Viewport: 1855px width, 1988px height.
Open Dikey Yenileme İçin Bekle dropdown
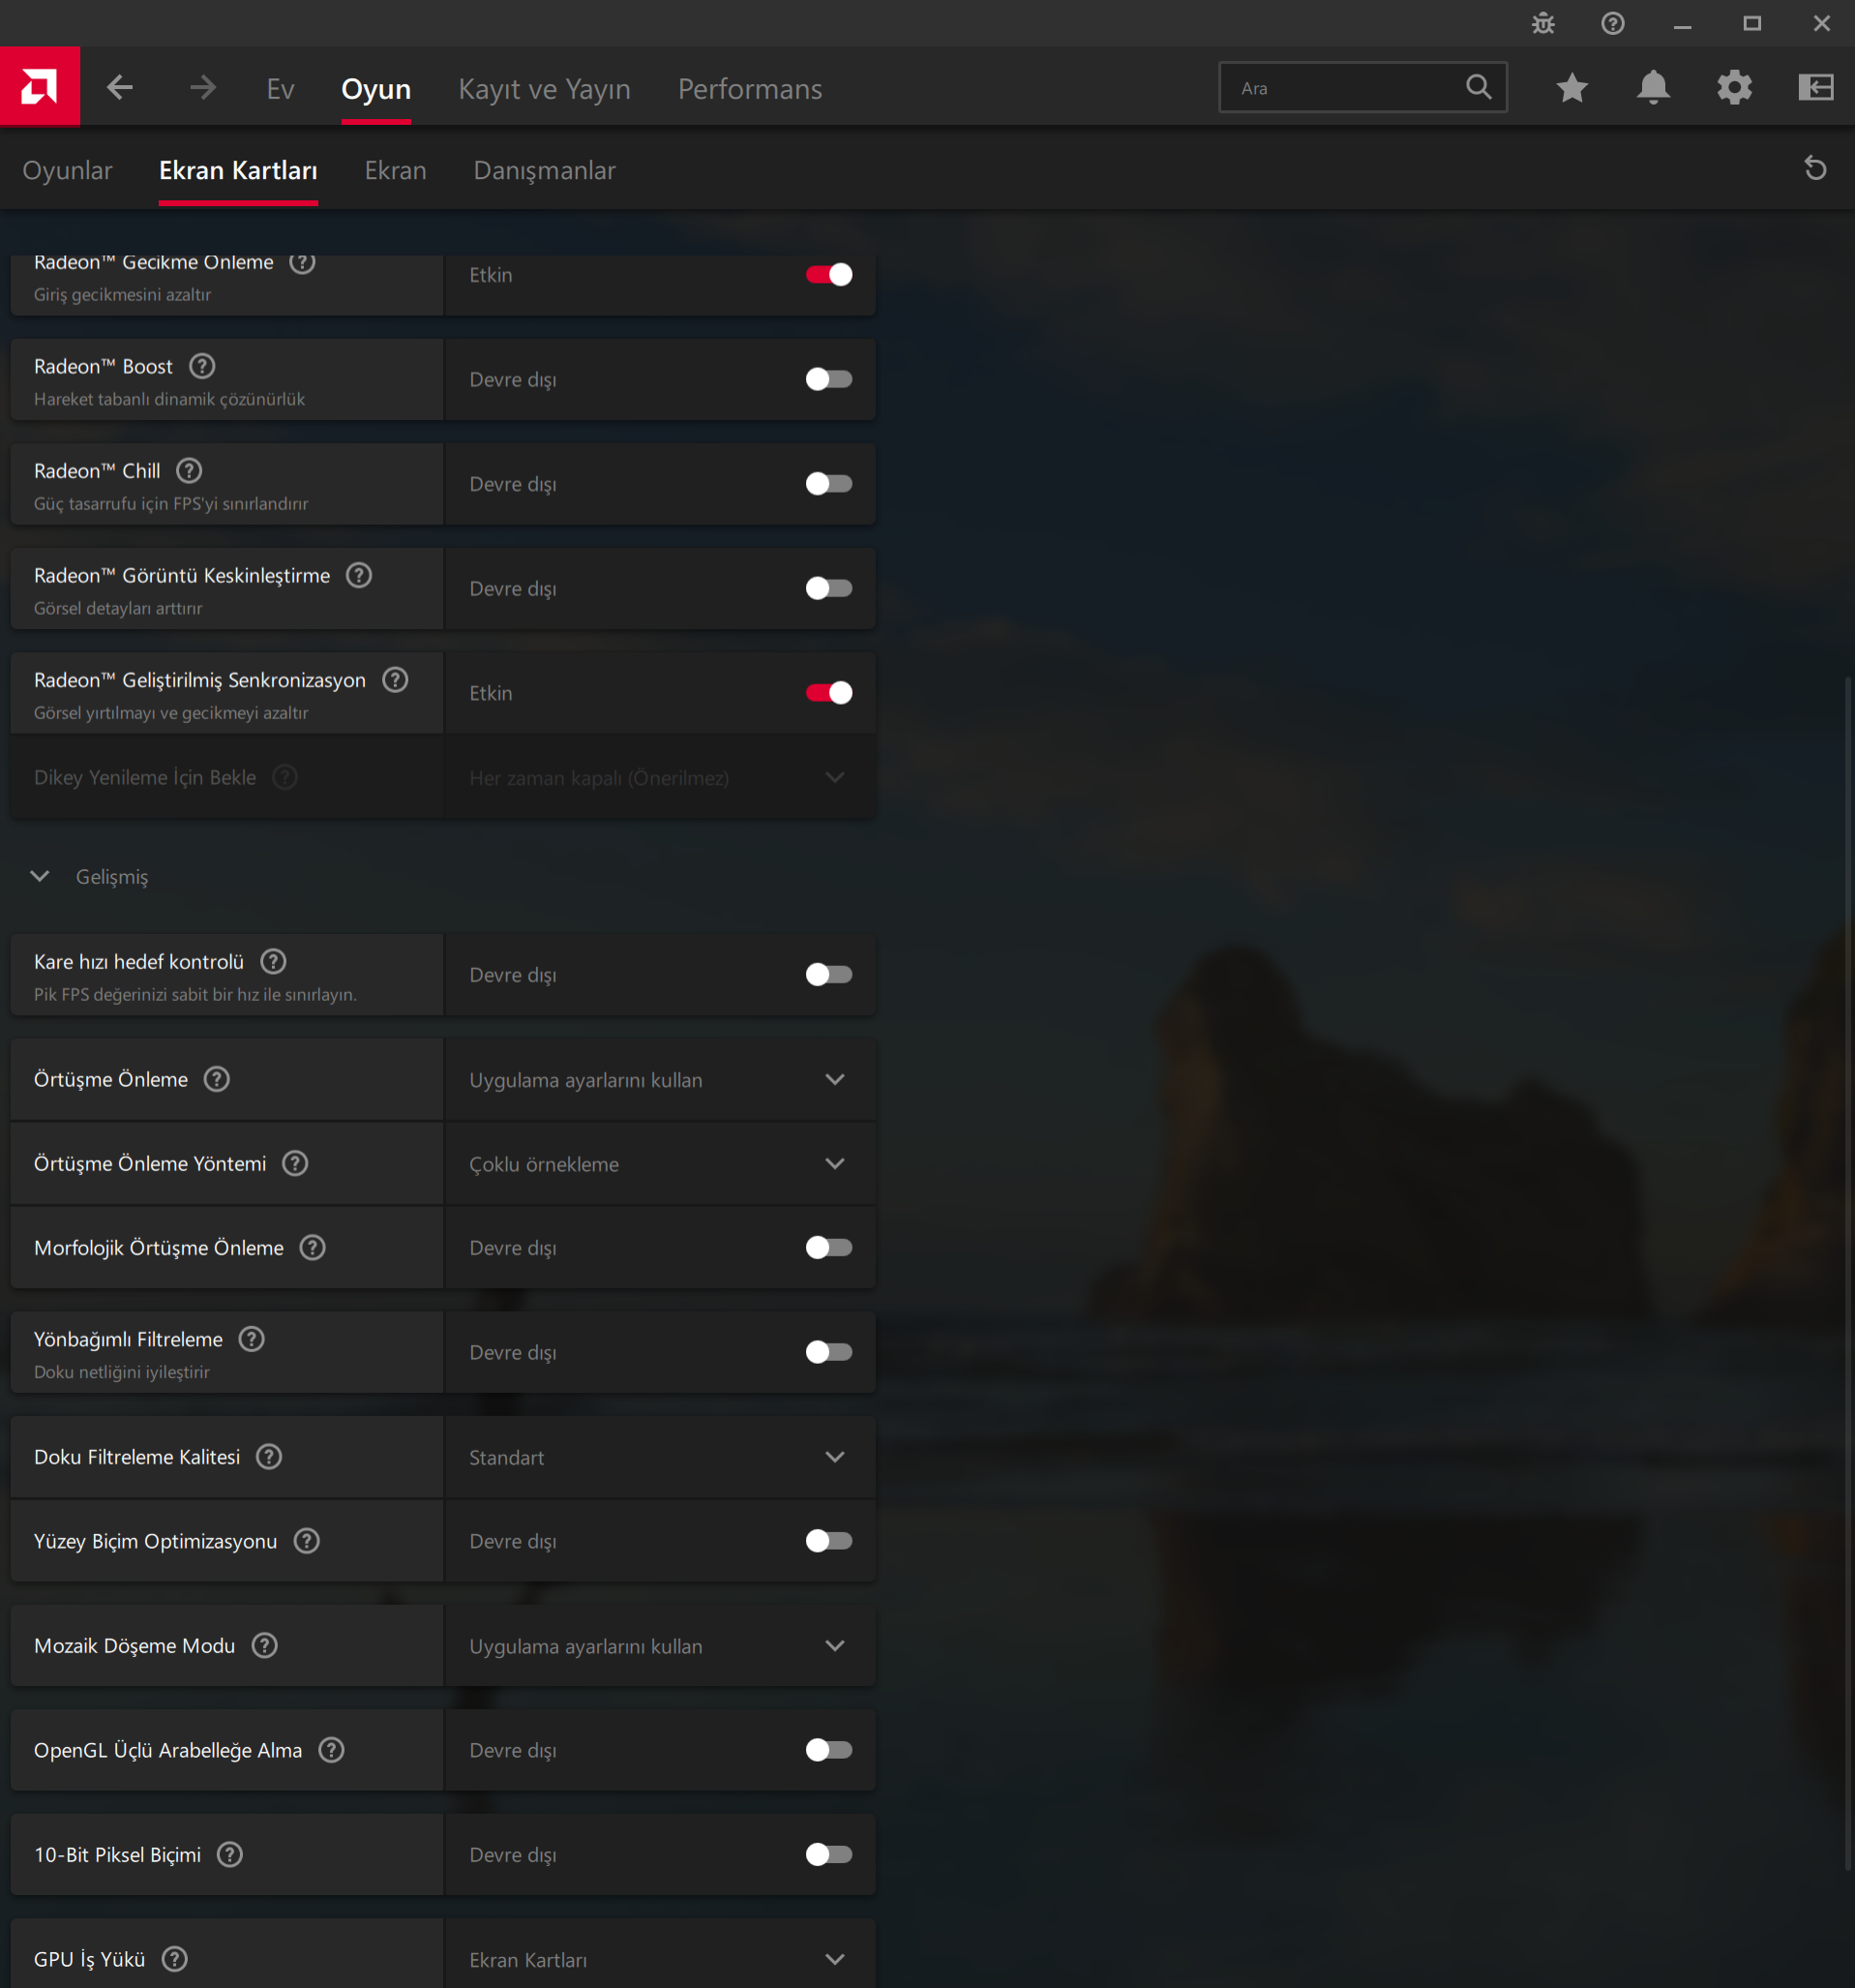pos(660,777)
